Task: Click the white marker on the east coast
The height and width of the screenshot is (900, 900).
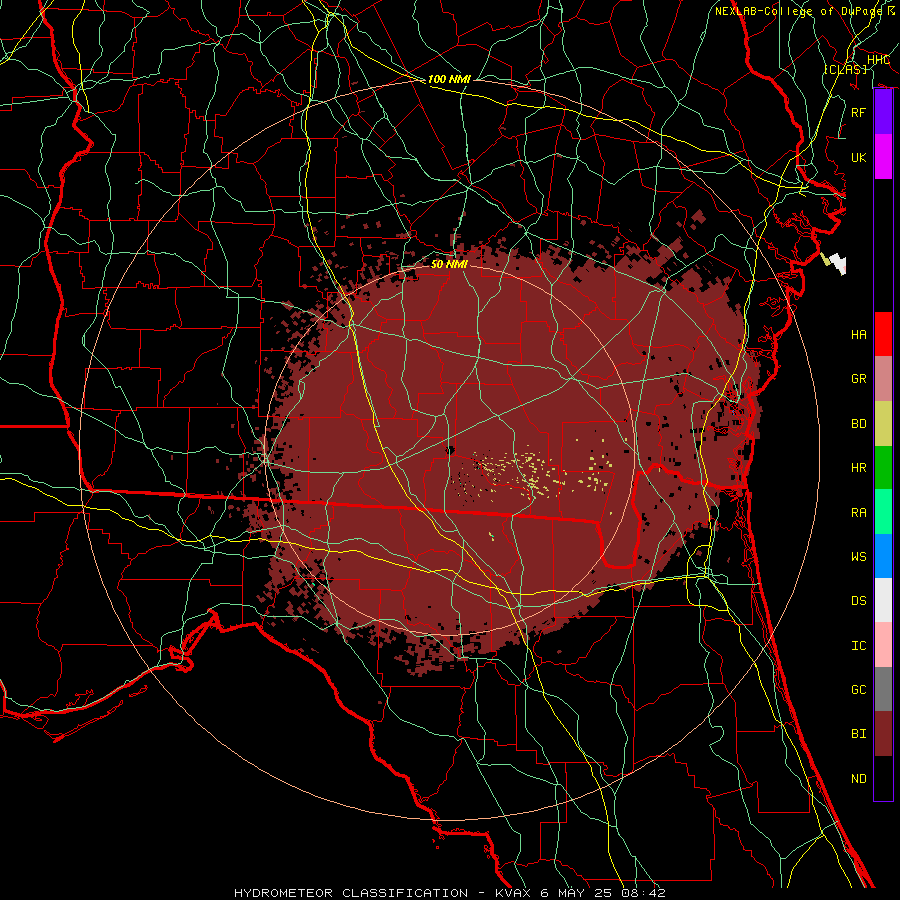Action: click(839, 263)
